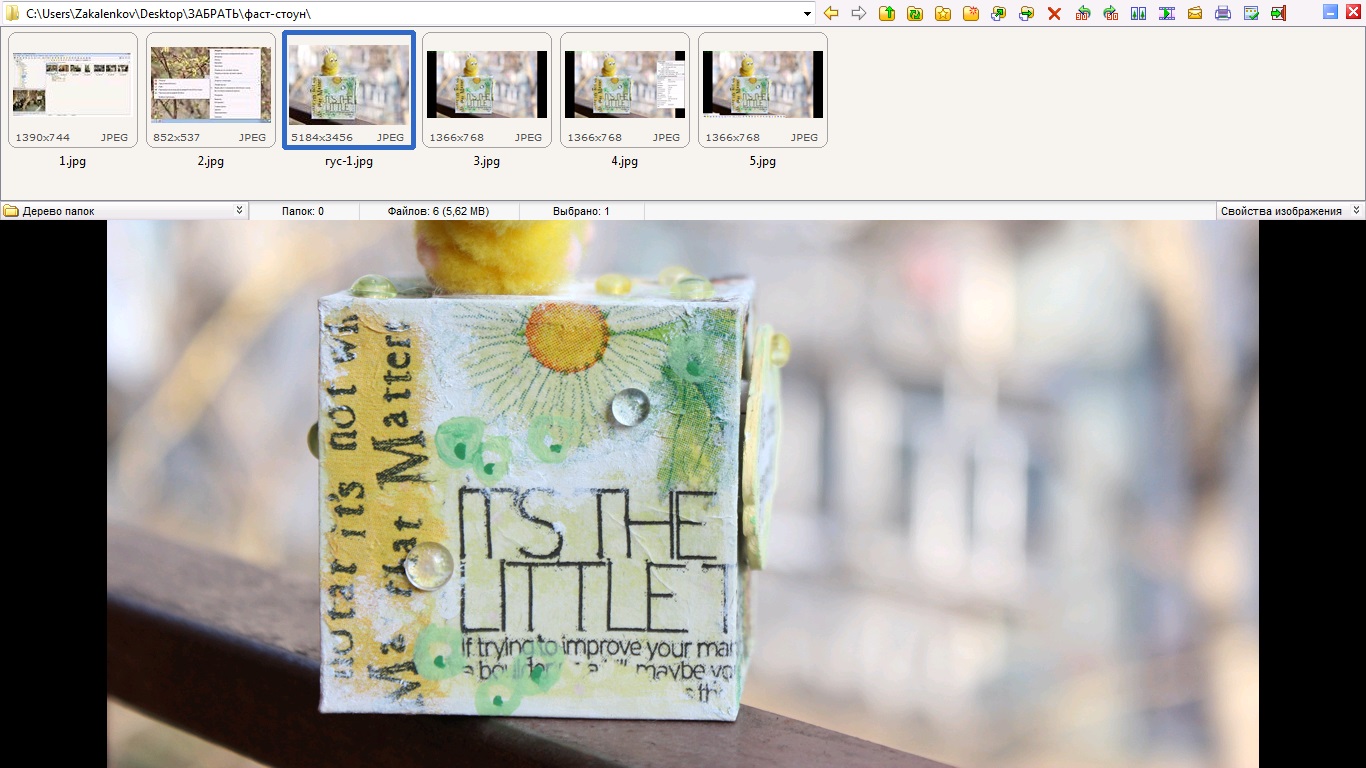Click status text Выбрано: 1
Image resolution: width=1366 pixels, height=768 pixels.
581,211
